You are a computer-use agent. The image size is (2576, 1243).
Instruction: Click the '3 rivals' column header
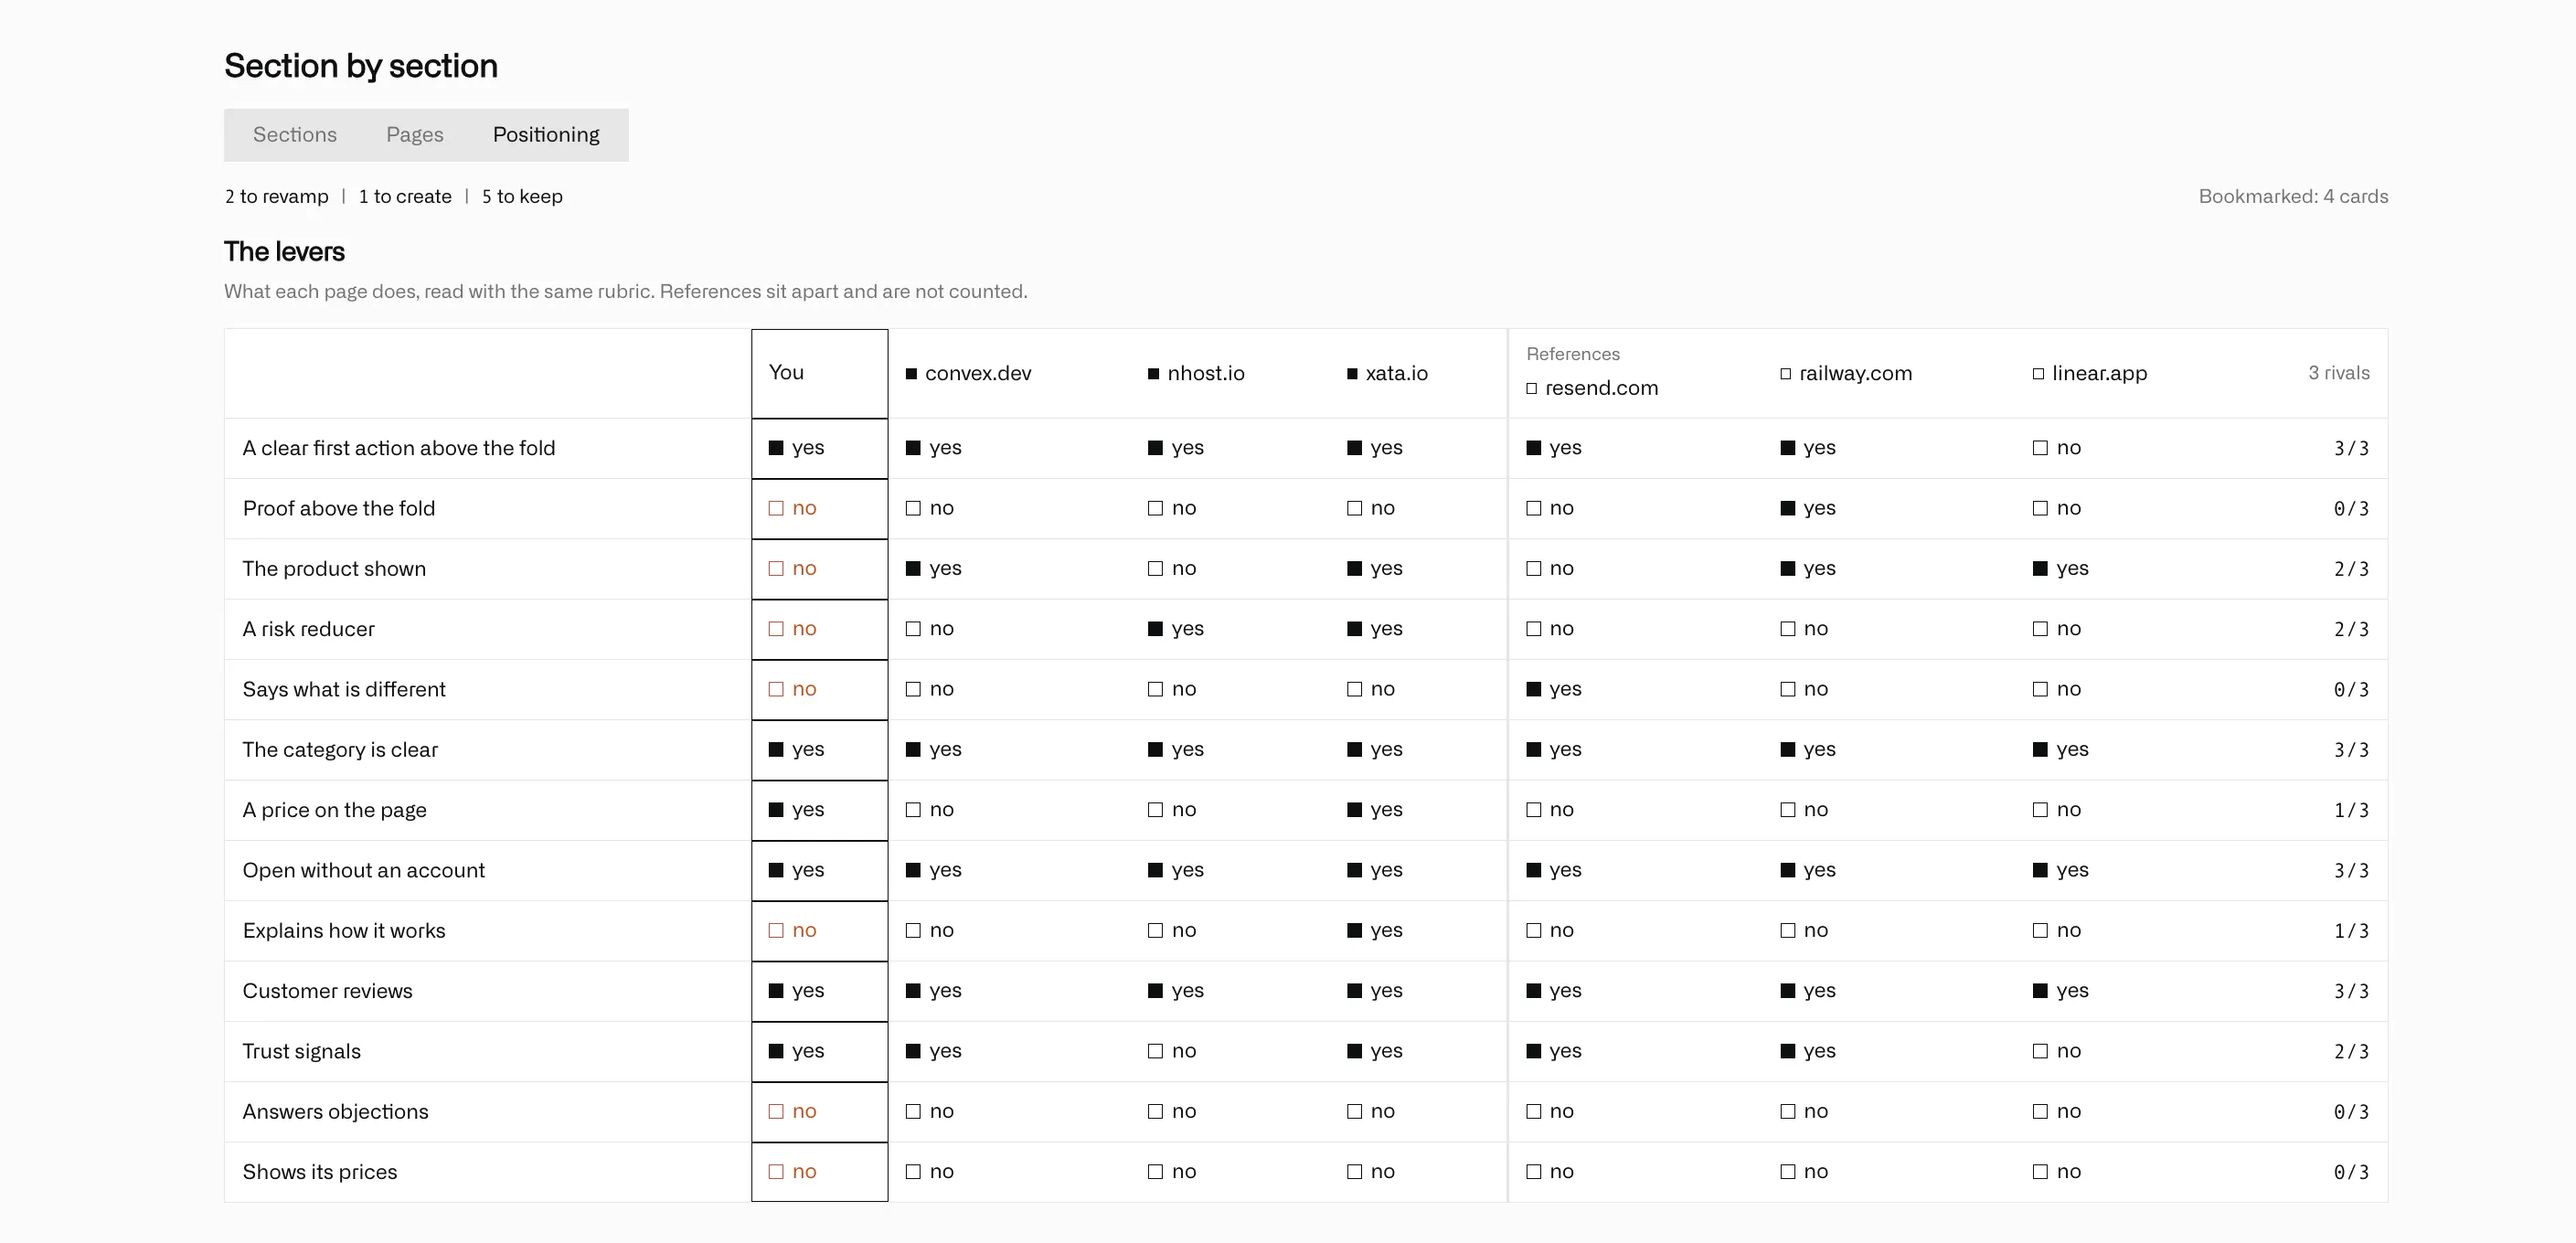coord(2339,373)
